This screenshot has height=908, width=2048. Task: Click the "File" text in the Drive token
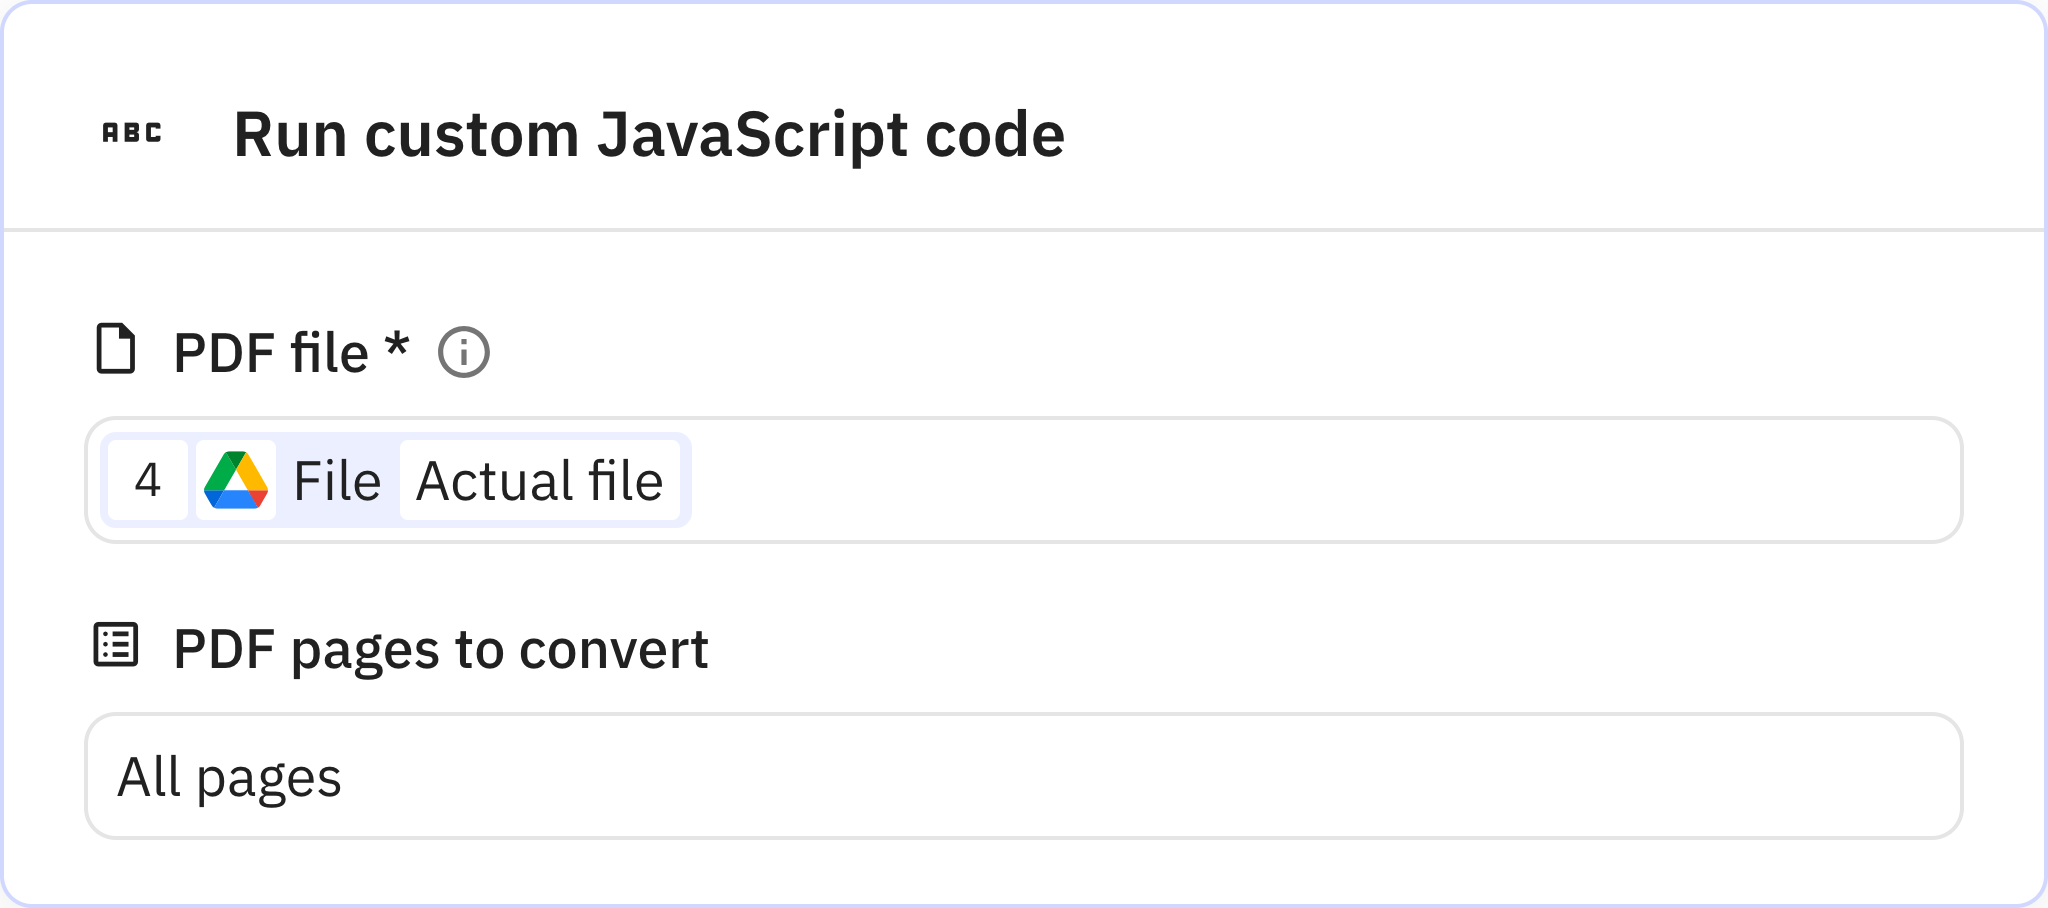(337, 480)
